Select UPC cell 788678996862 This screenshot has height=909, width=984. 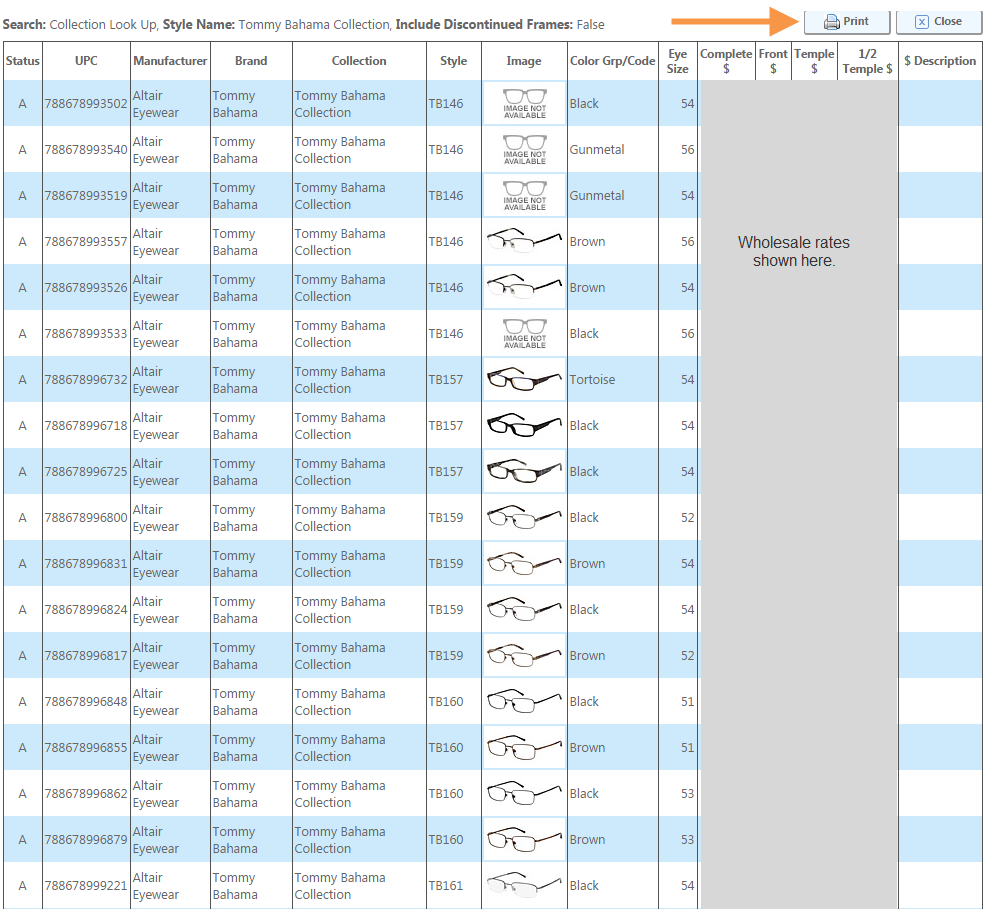click(x=86, y=793)
